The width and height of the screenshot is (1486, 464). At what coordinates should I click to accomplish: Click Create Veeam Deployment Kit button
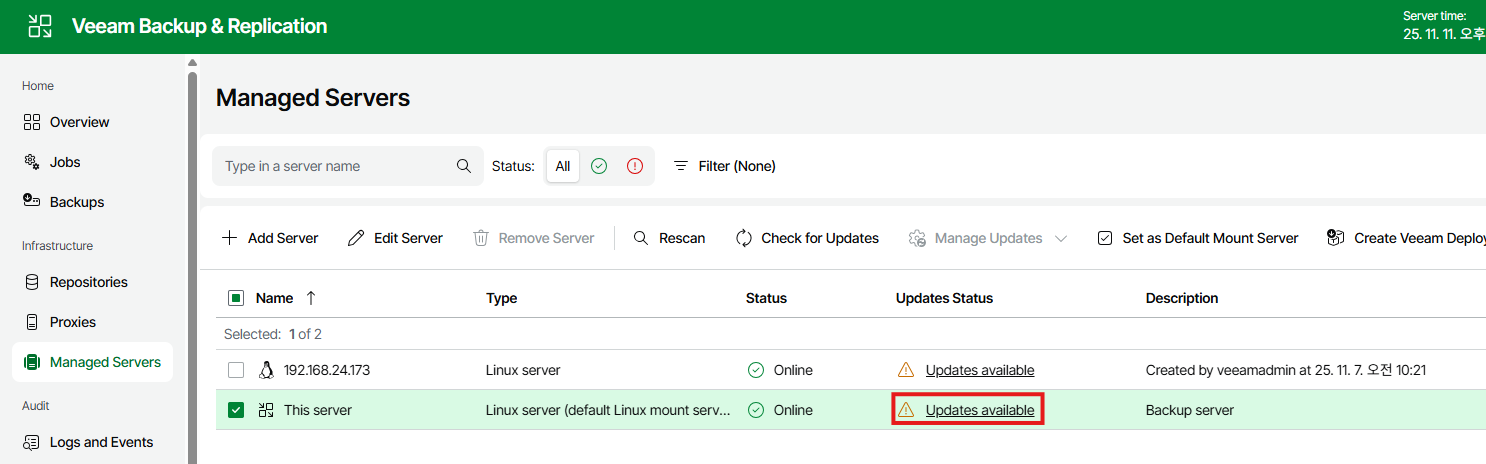[x=1406, y=238]
